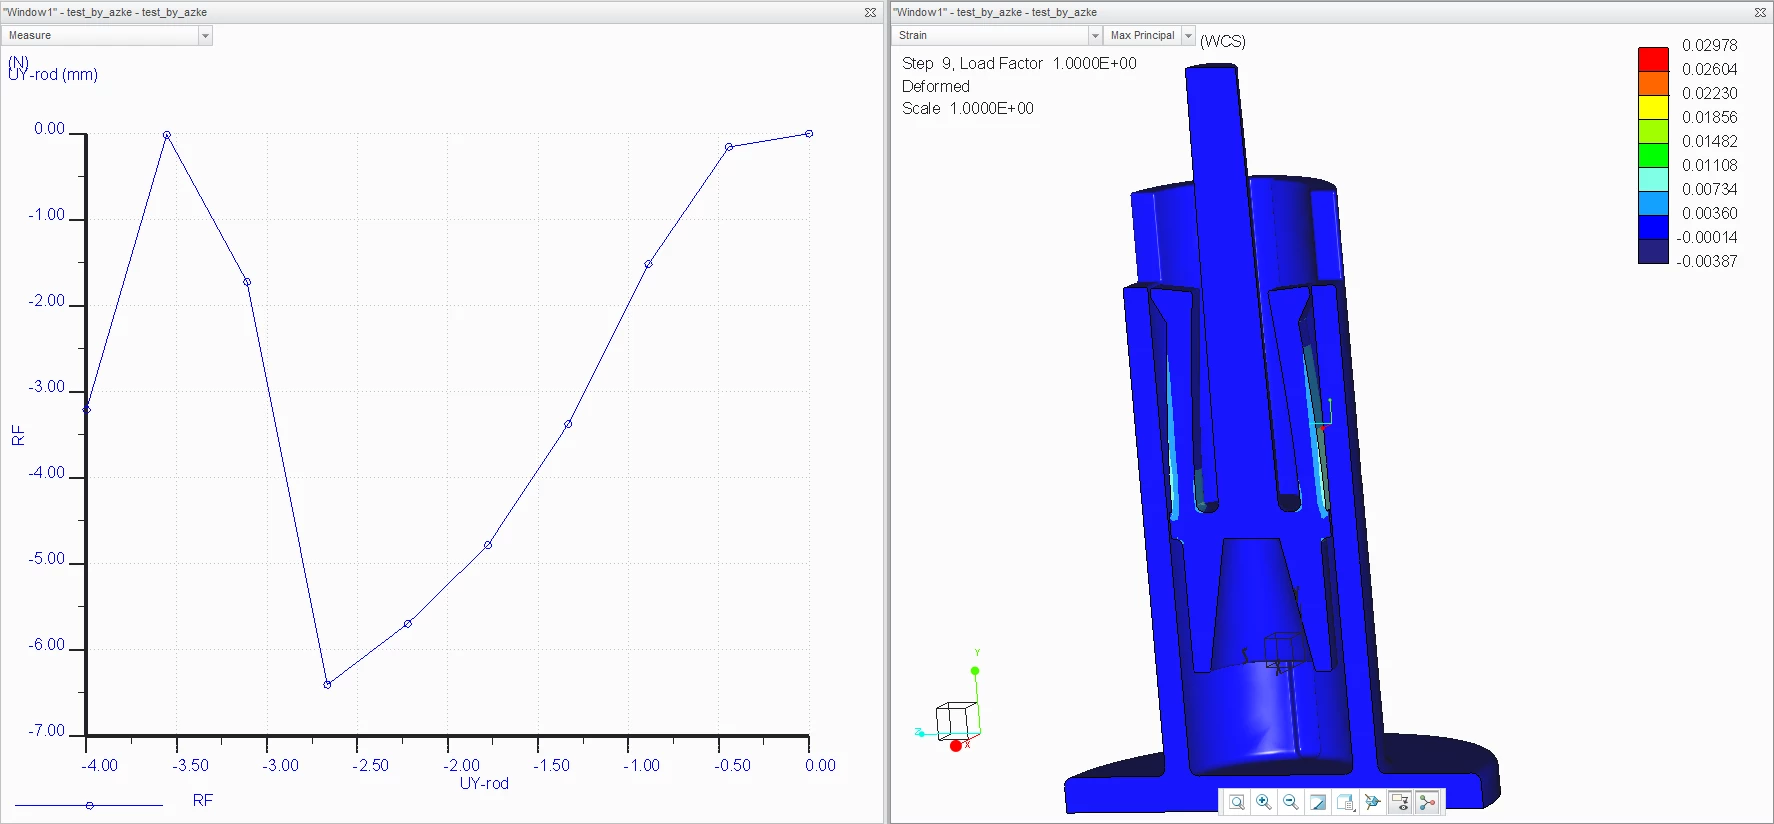1774x824 pixels.
Task: Click the 'Scale 1.0000E+00' text
Action: point(968,108)
